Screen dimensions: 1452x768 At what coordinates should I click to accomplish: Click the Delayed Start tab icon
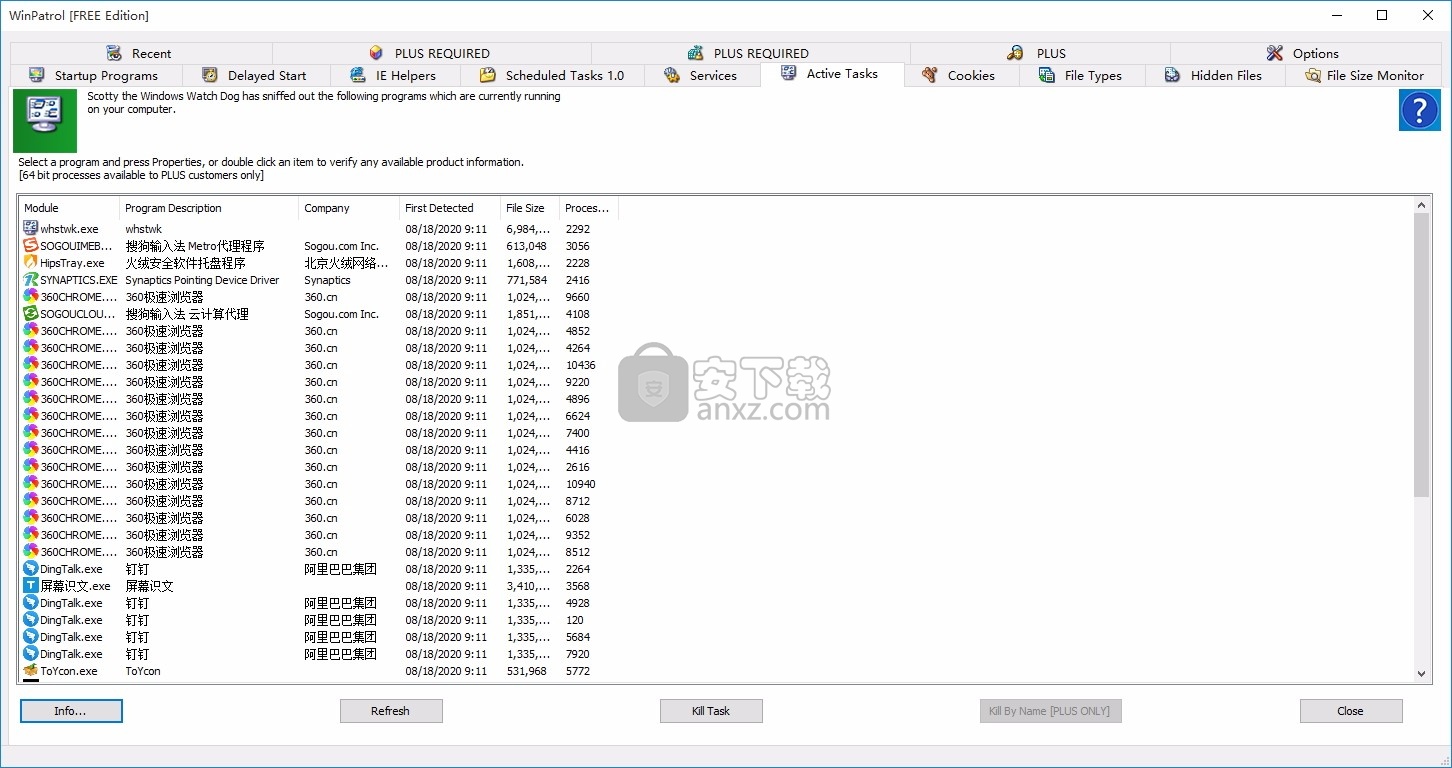(210, 75)
